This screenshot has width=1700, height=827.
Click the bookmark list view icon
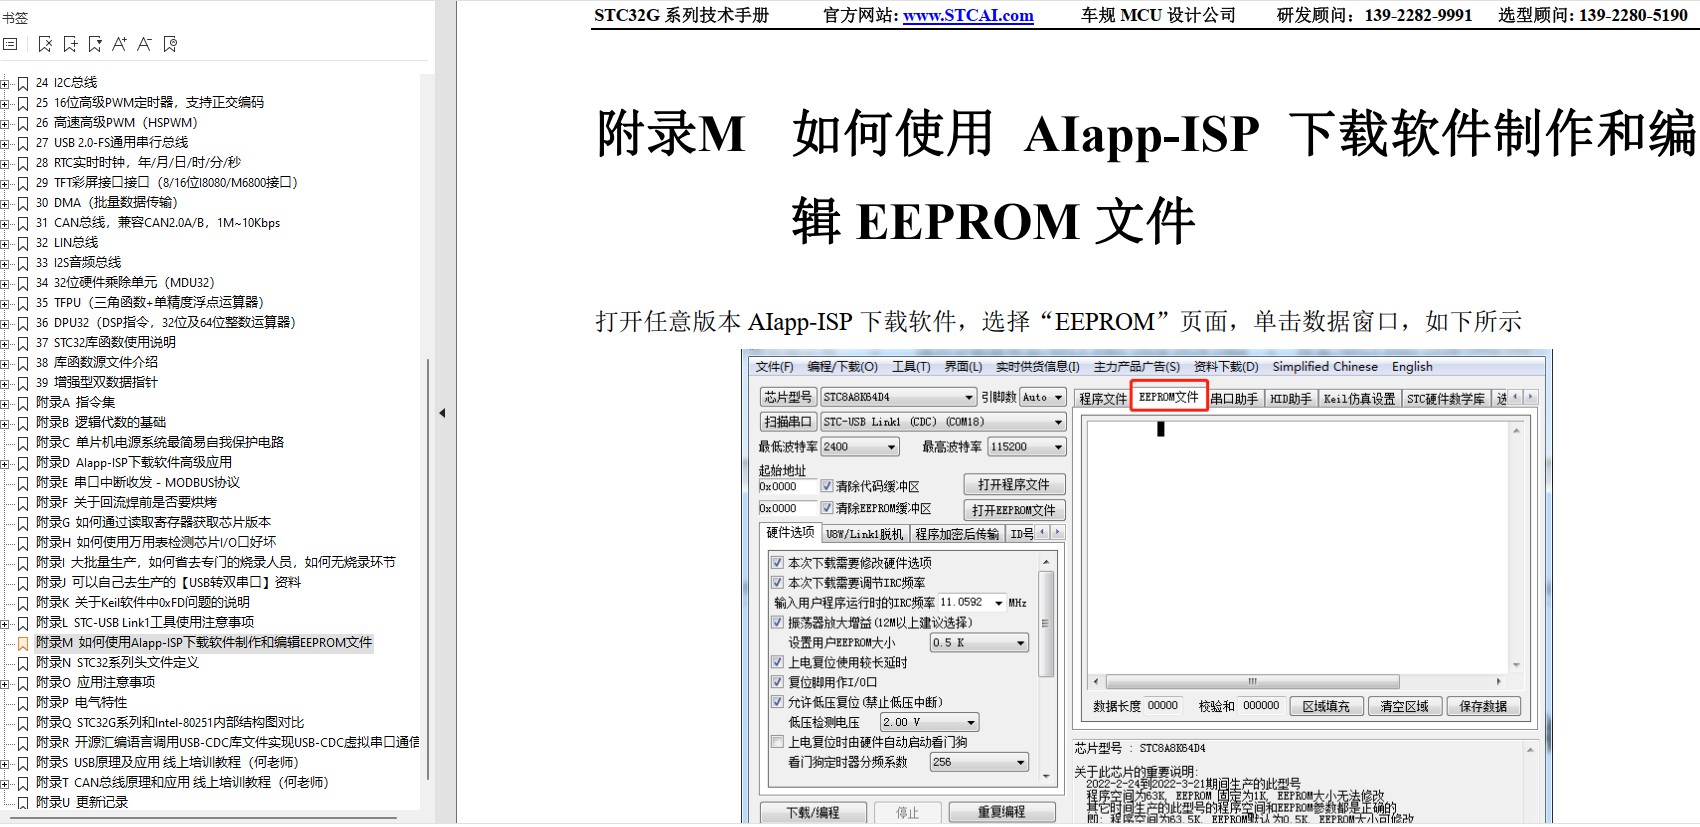coord(10,44)
